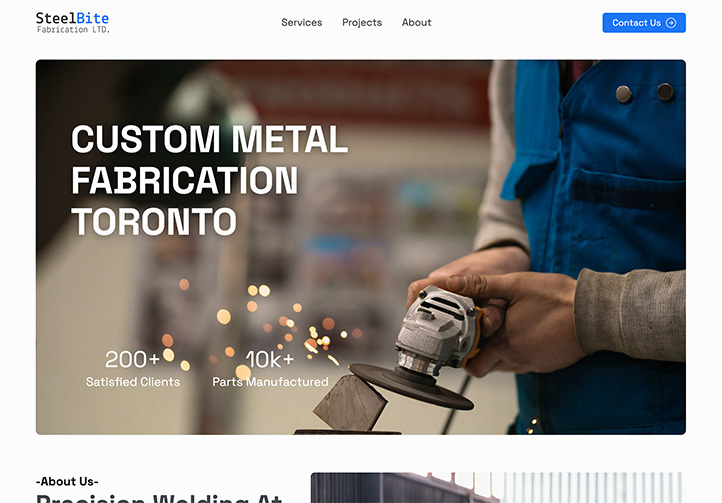
Task: Open the Services menu item
Action: pos(302,23)
